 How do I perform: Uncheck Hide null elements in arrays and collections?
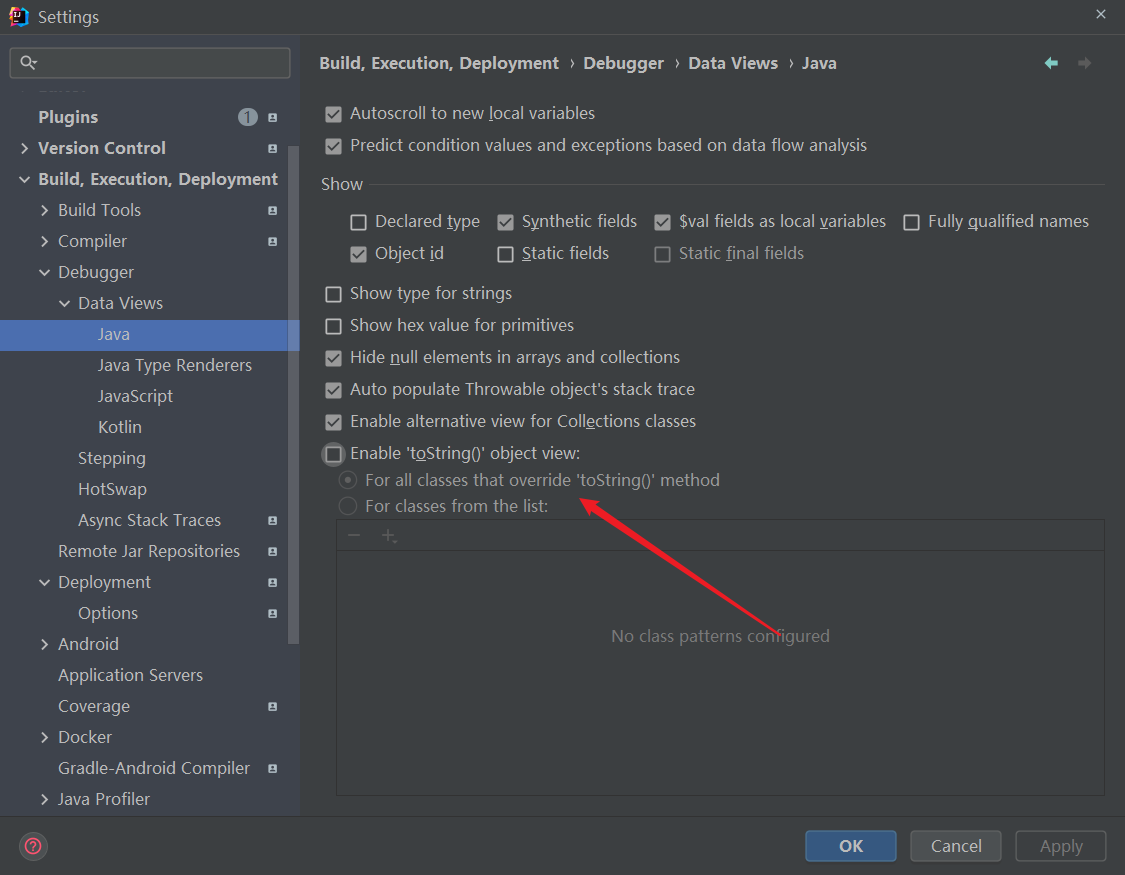point(333,357)
